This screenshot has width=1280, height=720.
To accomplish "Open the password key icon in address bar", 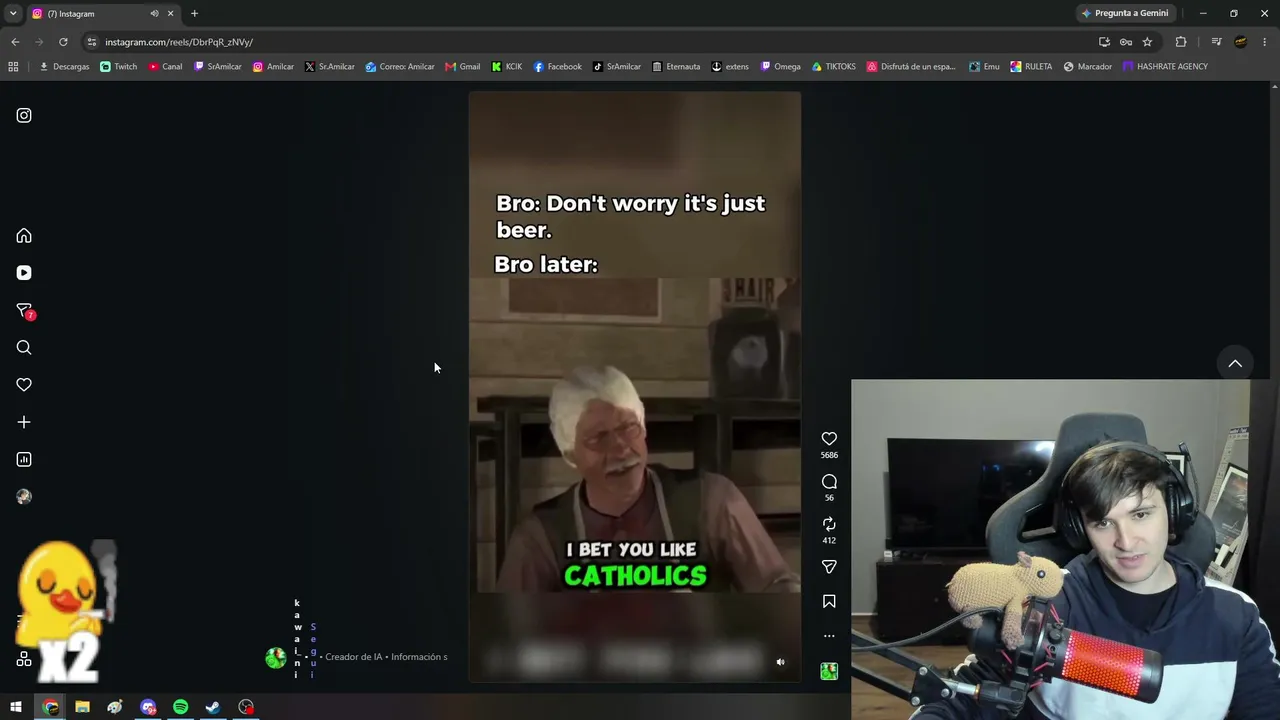I will point(1126,42).
